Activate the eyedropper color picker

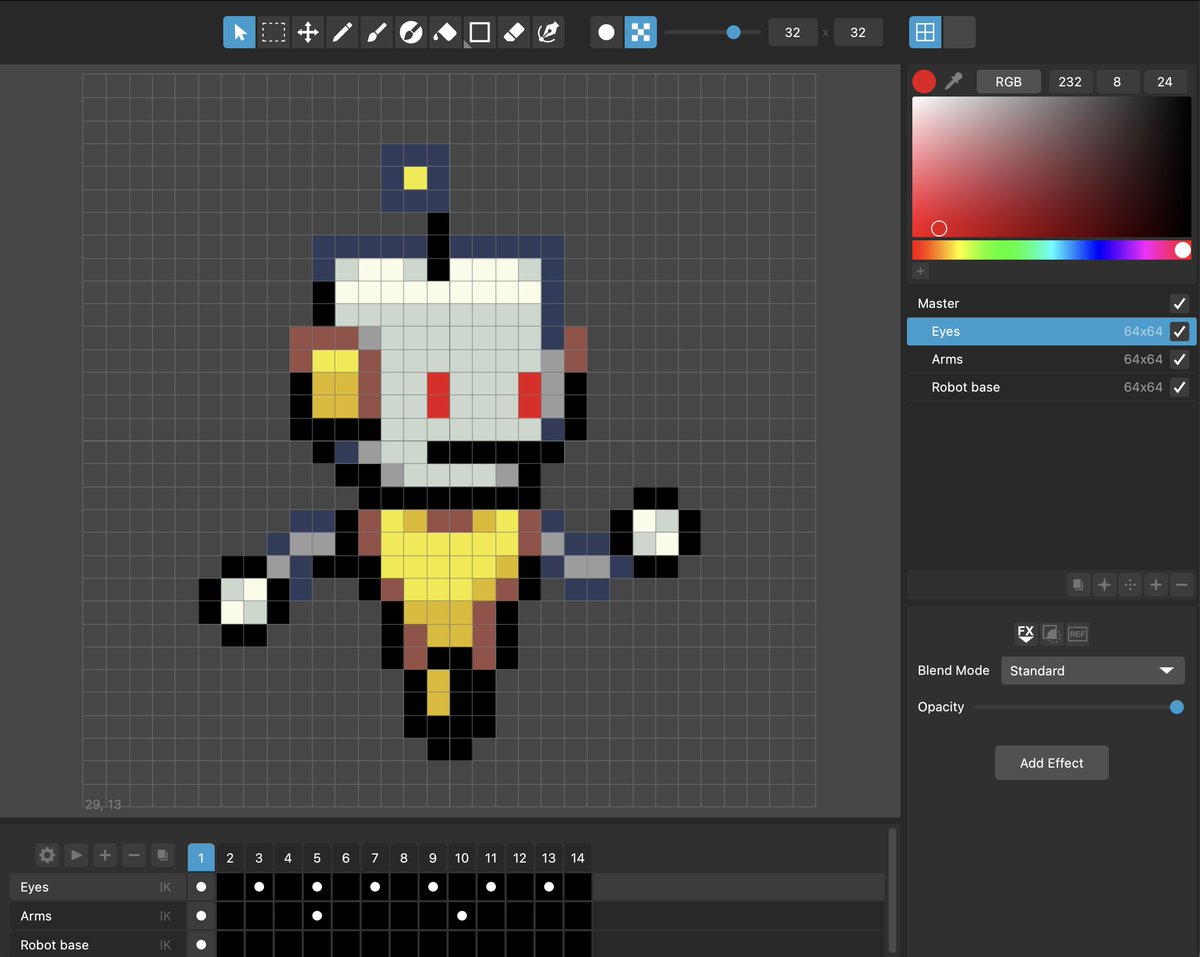click(x=953, y=81)
